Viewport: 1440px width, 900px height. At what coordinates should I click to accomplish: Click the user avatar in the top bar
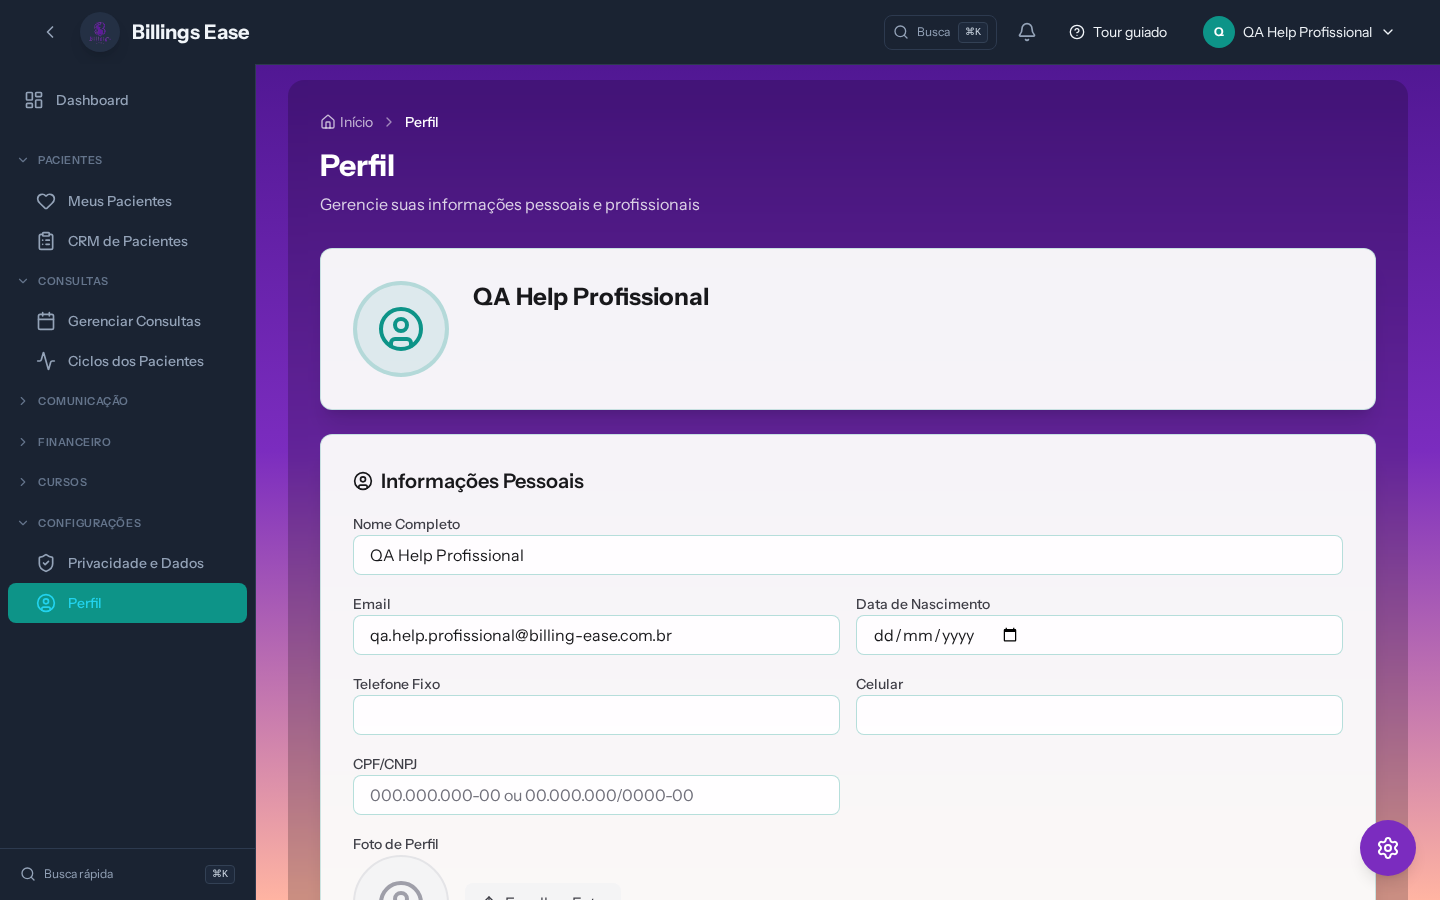(1218, 32)
